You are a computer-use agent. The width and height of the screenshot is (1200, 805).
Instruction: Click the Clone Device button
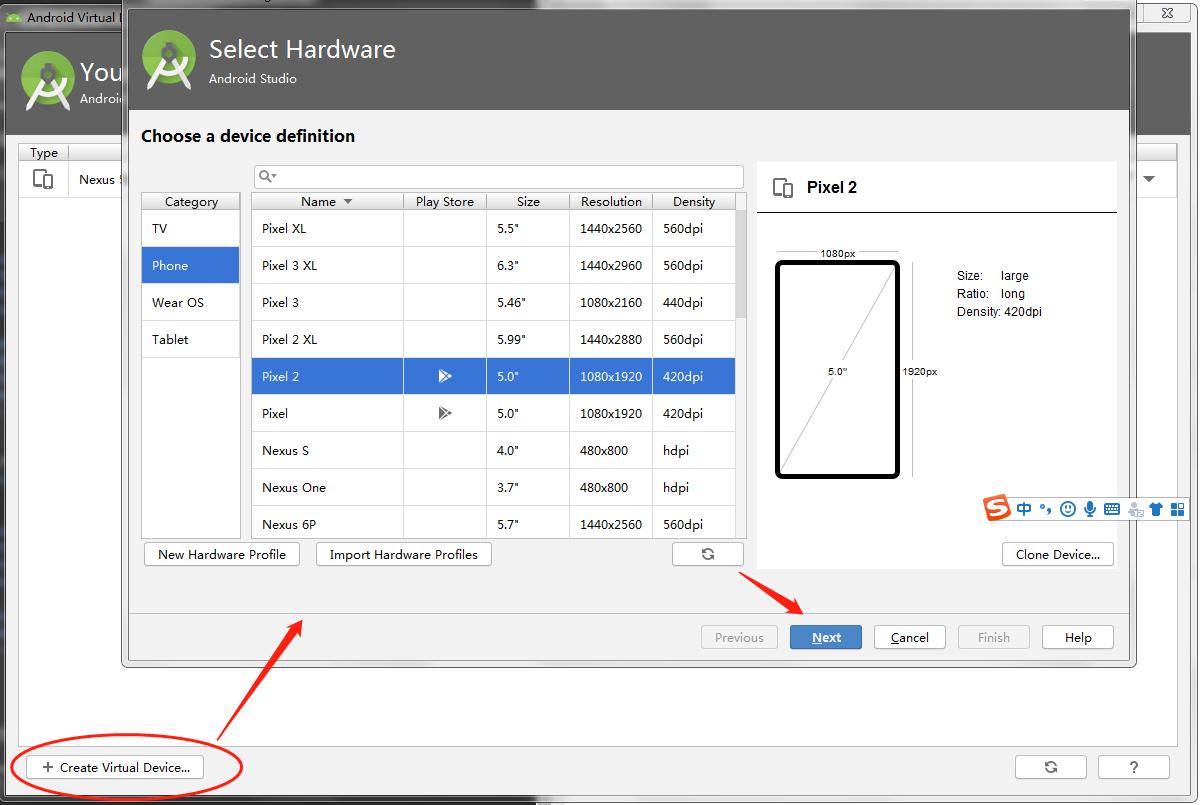coord(1057,554)
